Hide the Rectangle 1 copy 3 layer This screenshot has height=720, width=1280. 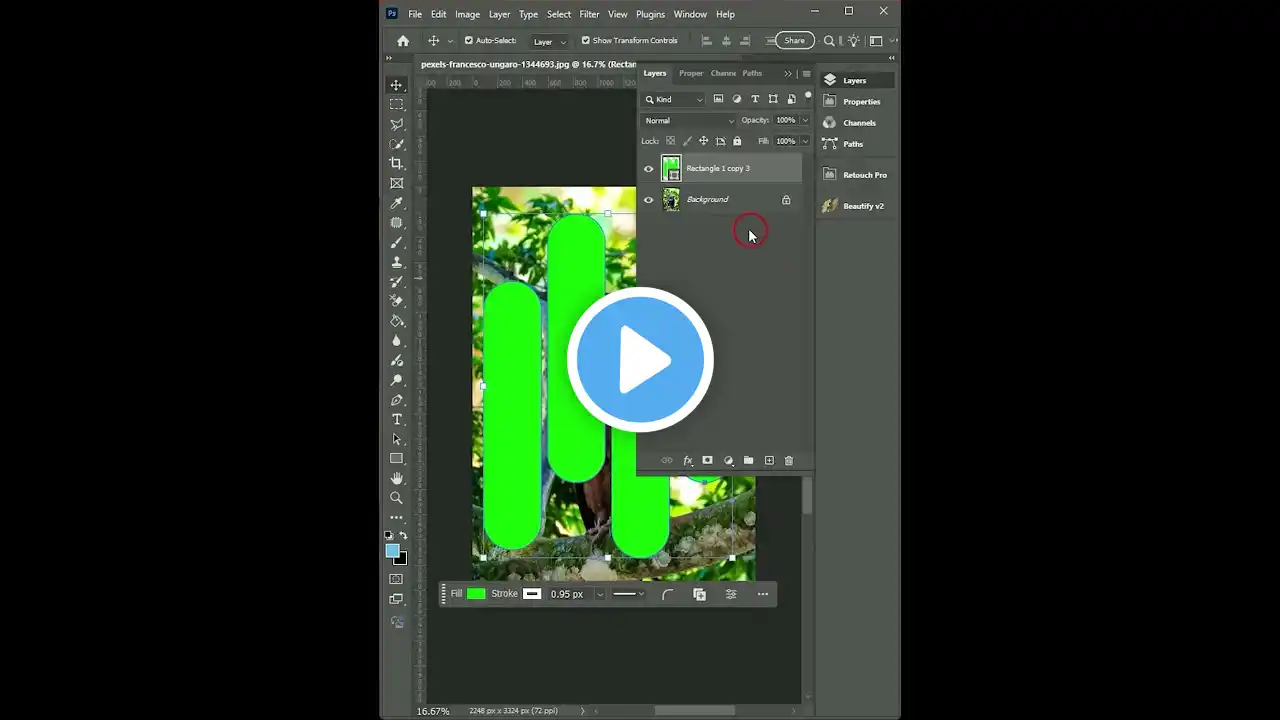[x=648, y=168]
